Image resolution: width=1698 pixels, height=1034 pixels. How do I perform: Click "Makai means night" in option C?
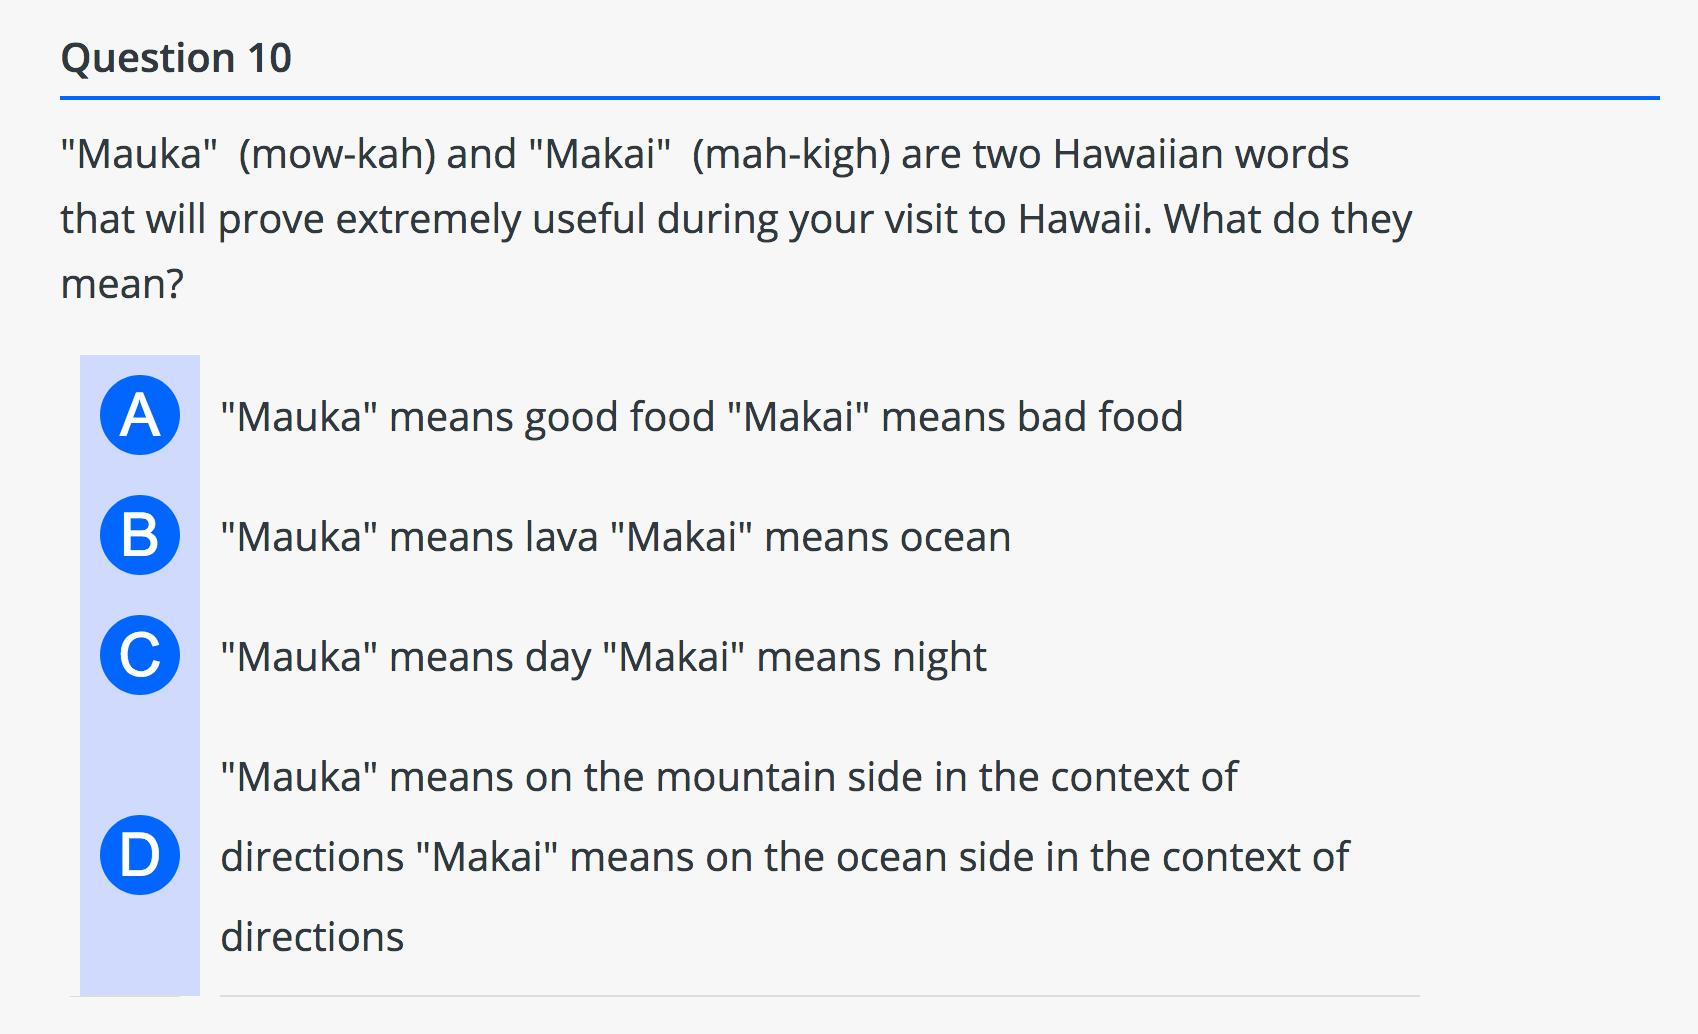click(x=794, y=657)
